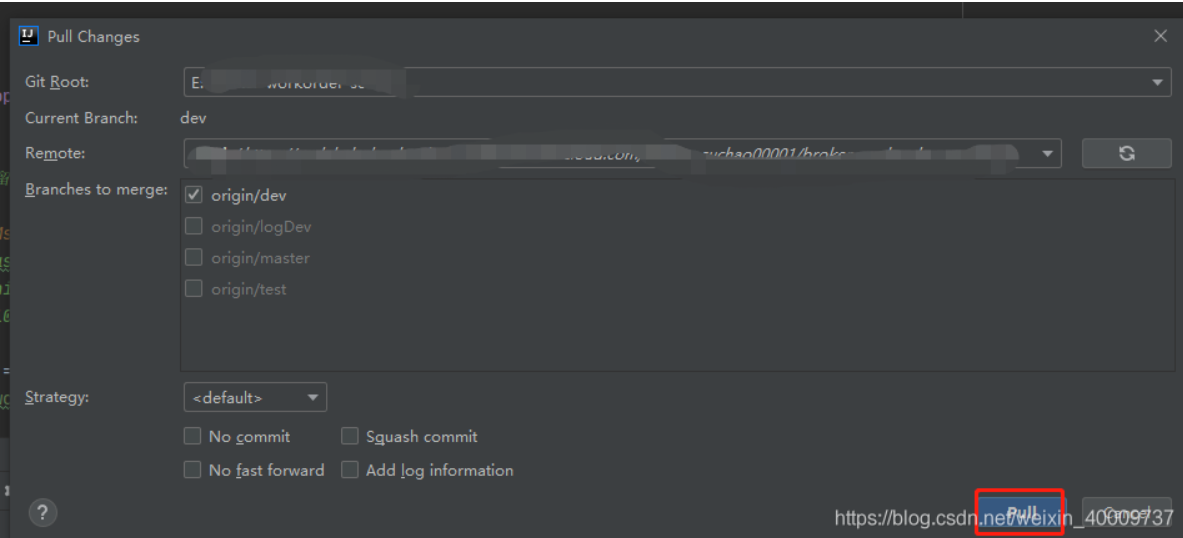Click the IntelliJ logo in the dialog title
1183x538 pixels.
(x=28, y=35)
